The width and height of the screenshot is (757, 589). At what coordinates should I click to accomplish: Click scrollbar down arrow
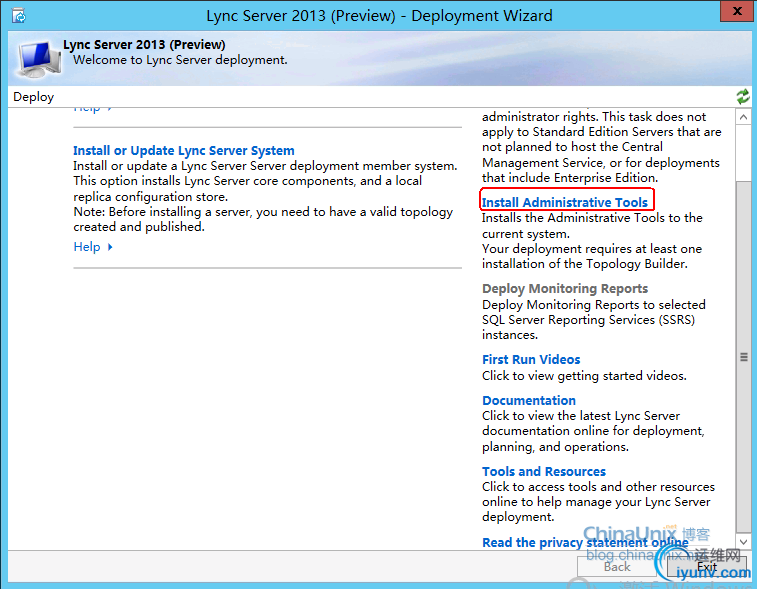[743, 542]
